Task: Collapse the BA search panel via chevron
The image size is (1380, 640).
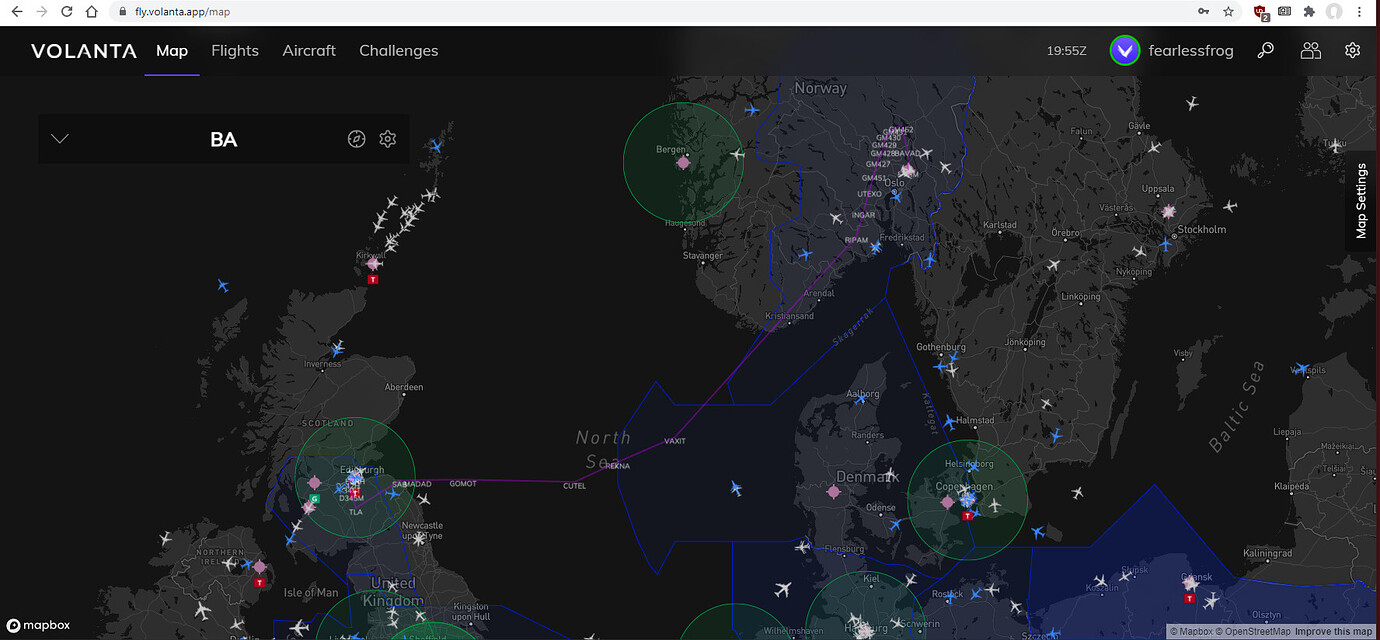Action: tap(59, 139)
